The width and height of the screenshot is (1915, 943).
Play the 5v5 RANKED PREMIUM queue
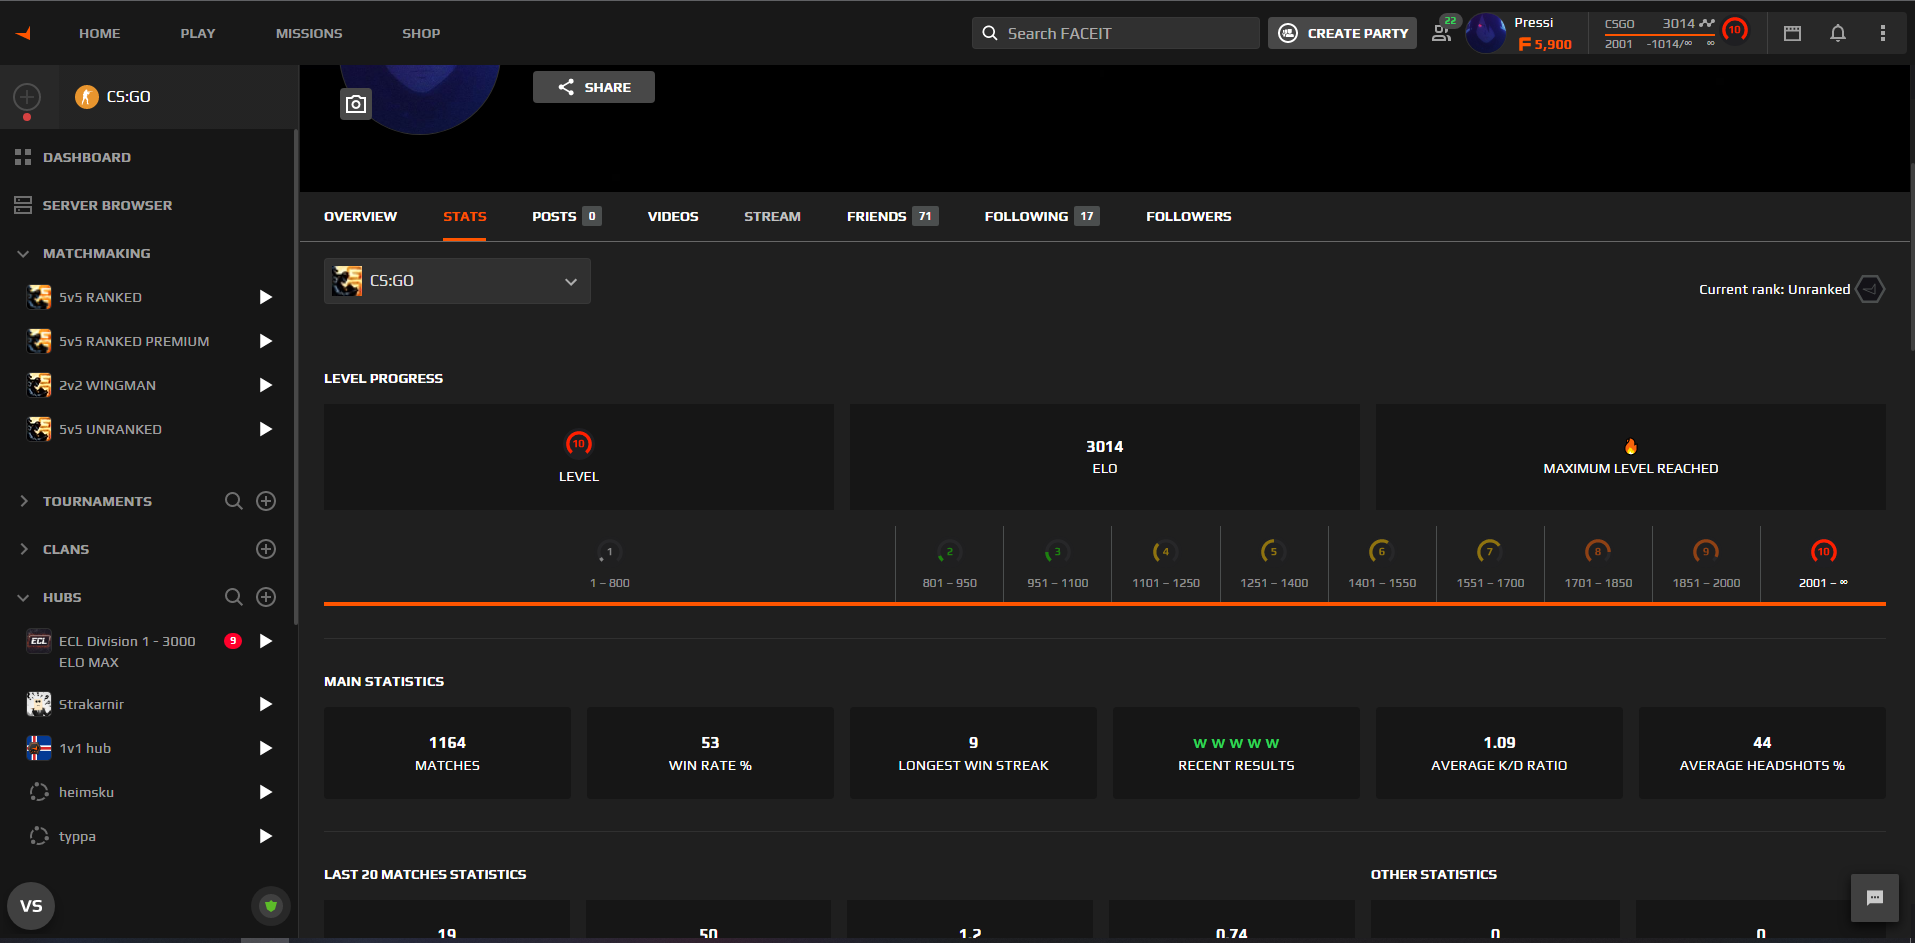[266, 341]
